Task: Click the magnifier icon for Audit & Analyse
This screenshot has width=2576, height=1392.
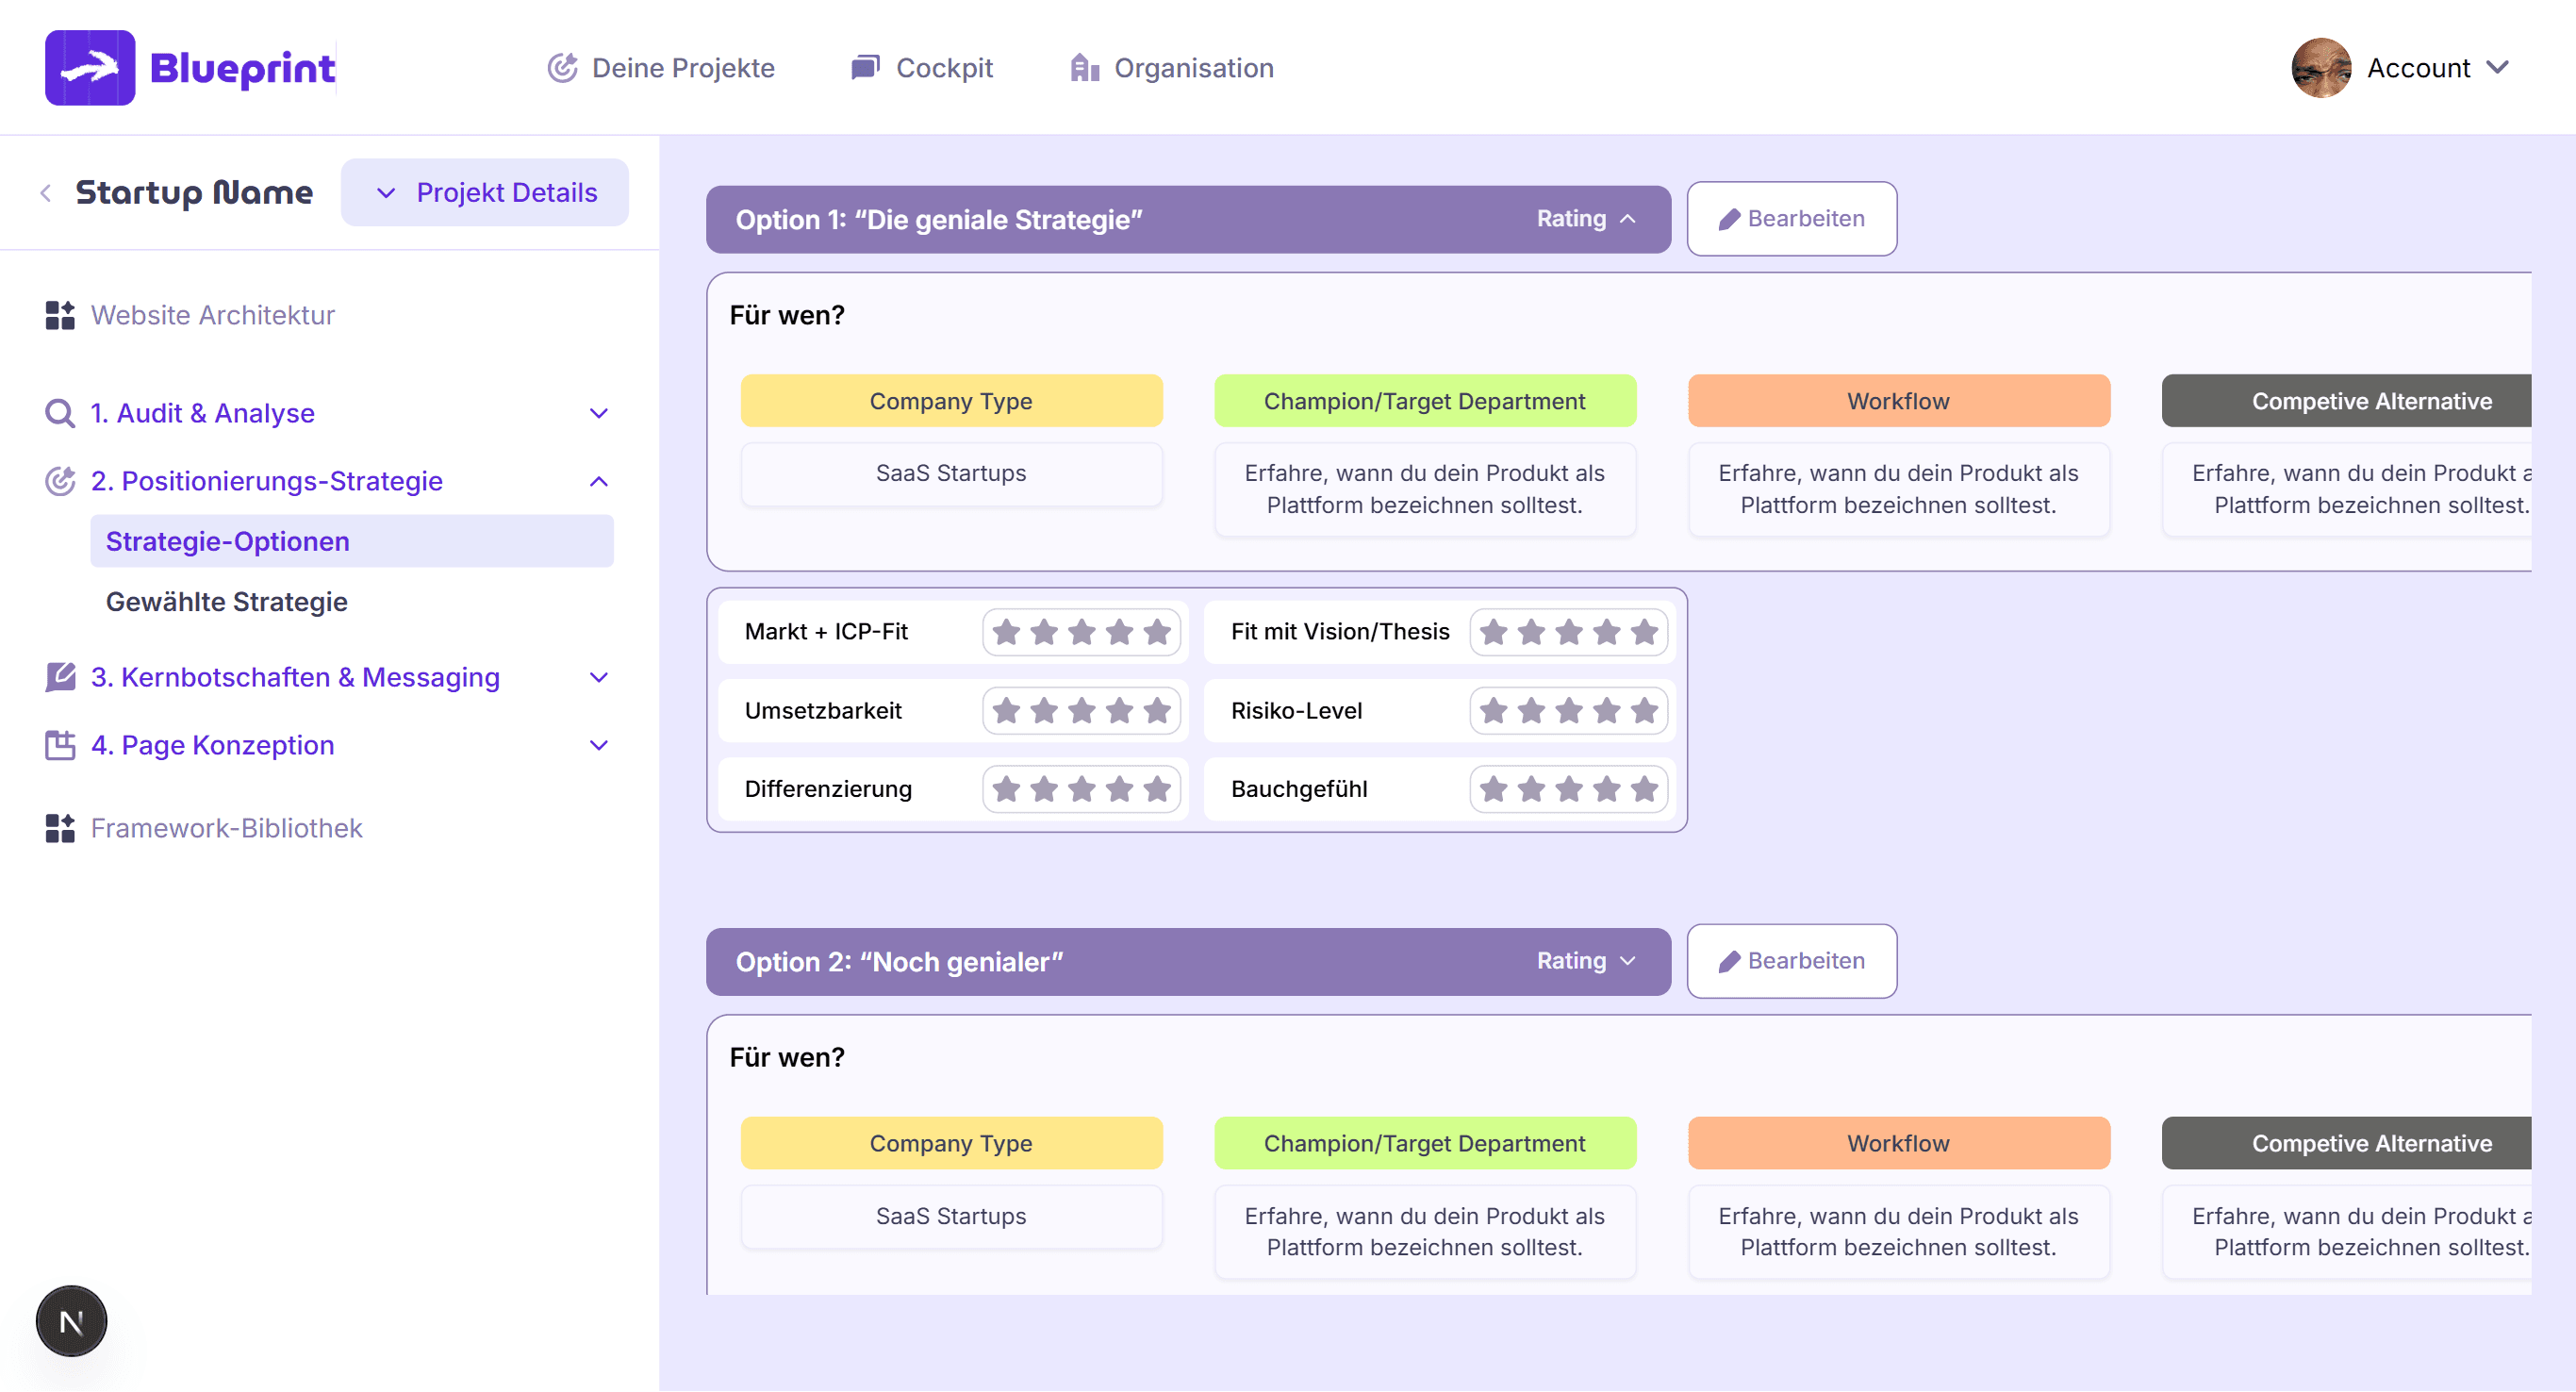Action: [x=60, y=413]
